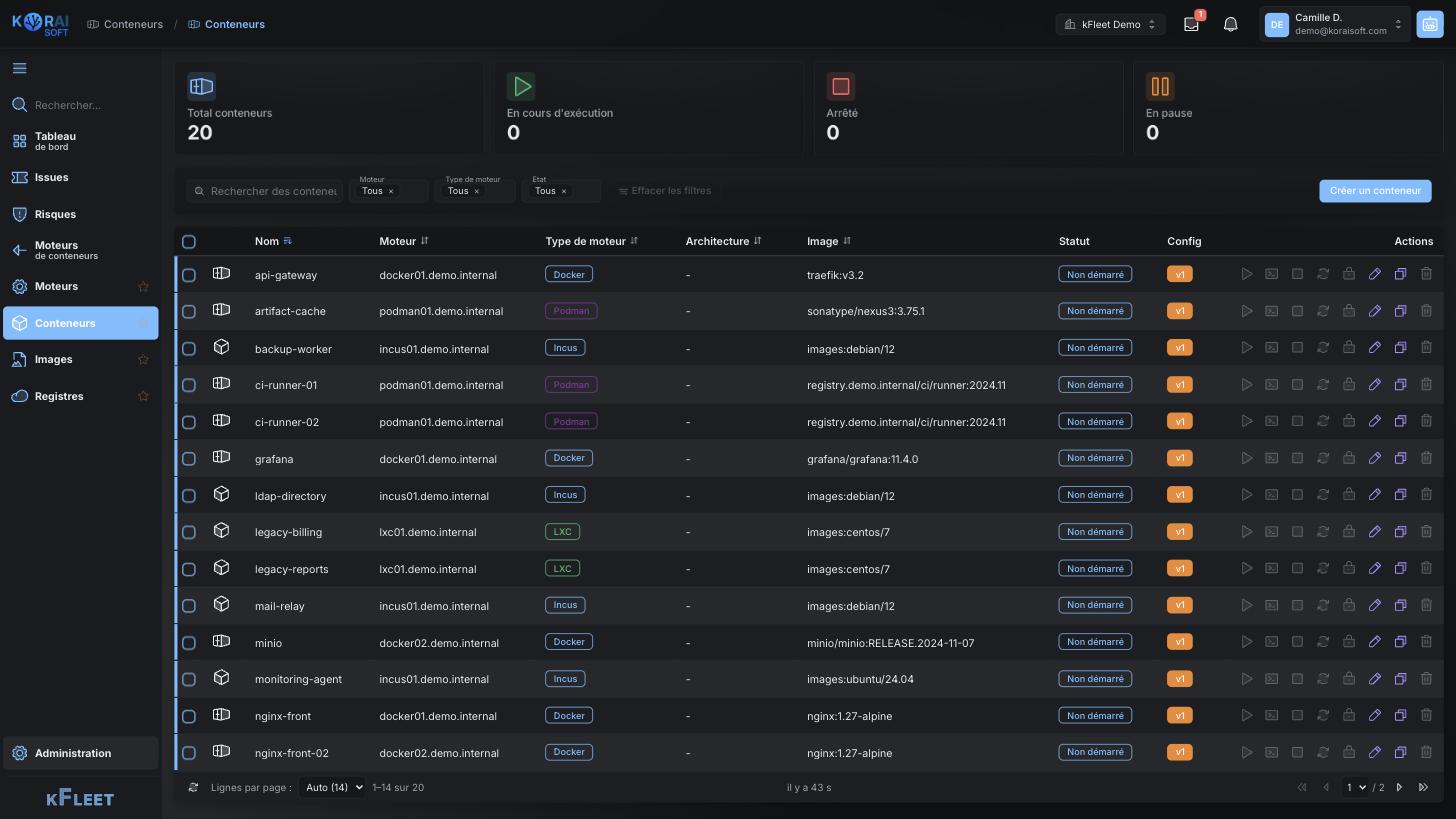The height and width of the screenshot is (819, 1456).
Task: Open Issues in the sidebar
Action: tap(80, 177)
